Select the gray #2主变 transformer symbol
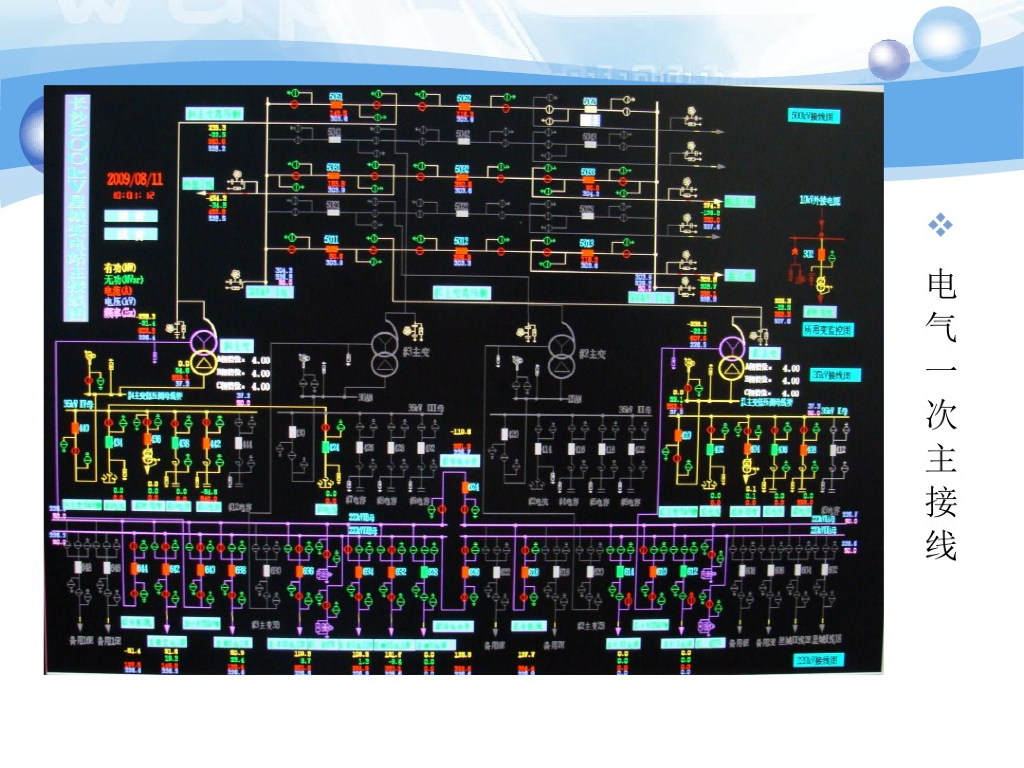Image resolution: width=1024 pixels, height=768 pixels. (562, 357)
